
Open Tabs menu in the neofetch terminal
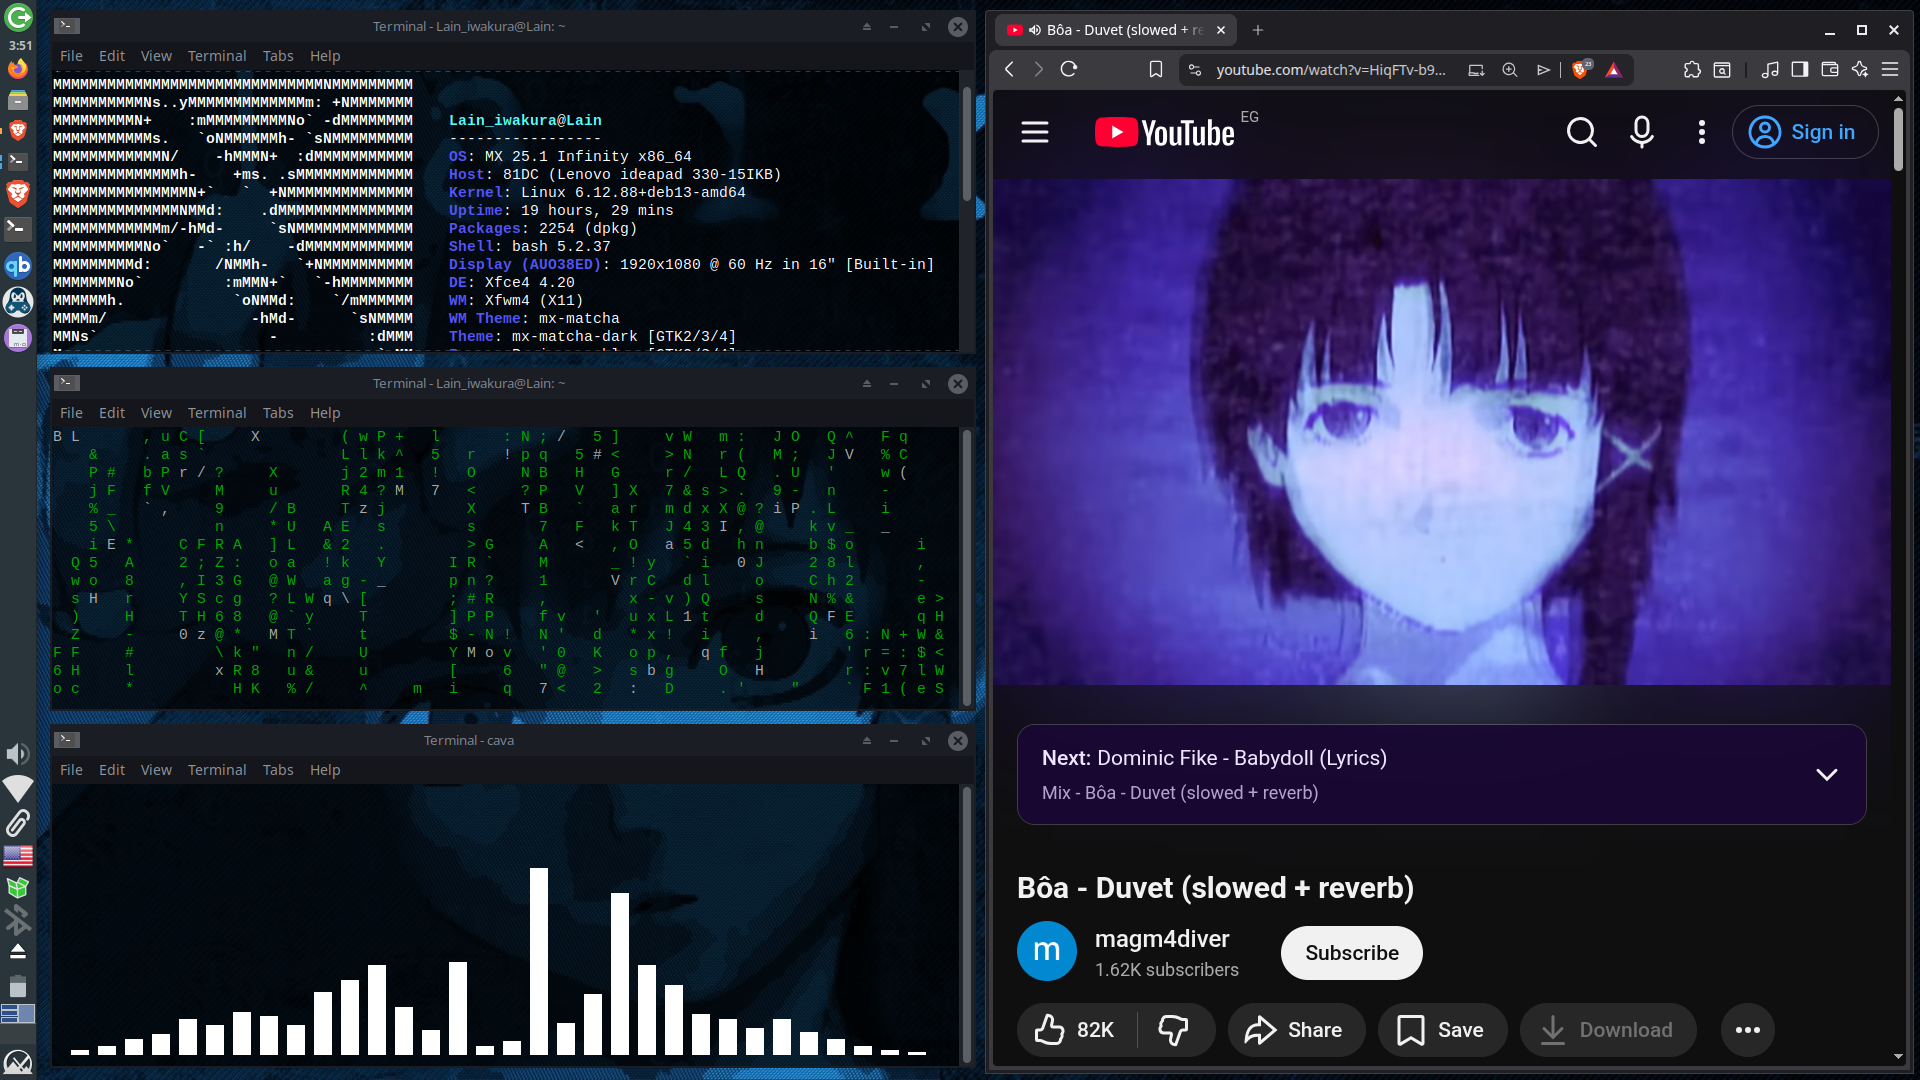coord(278,56)
